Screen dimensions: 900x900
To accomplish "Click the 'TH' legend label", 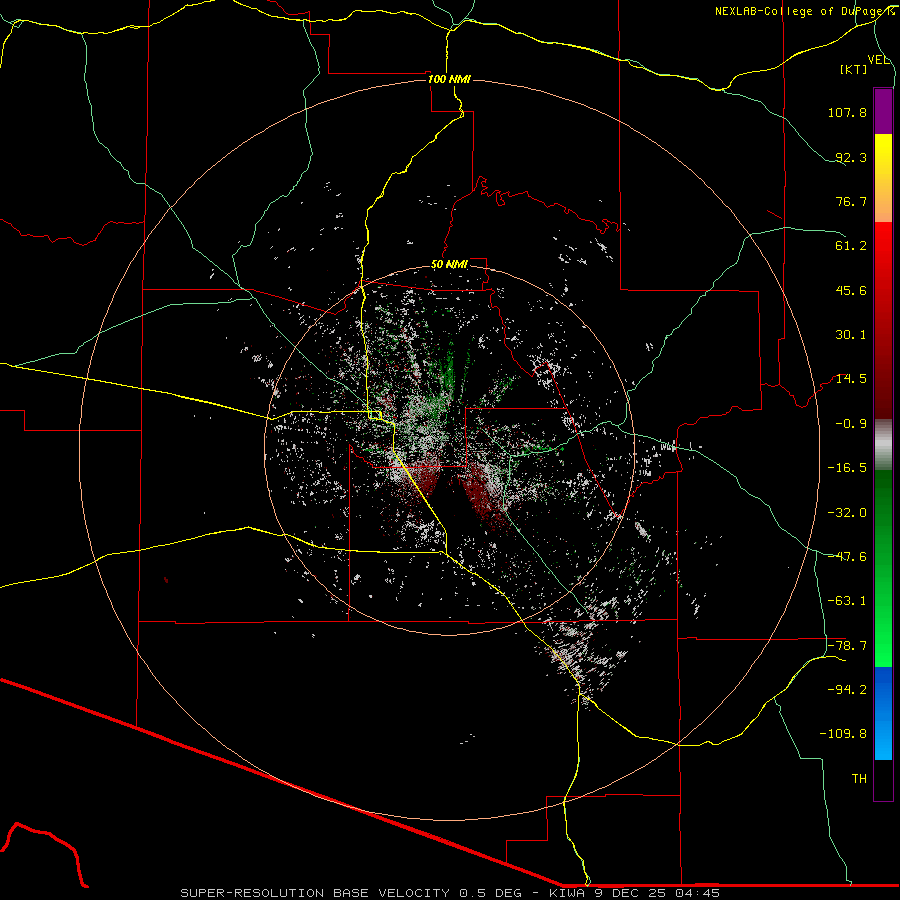I will (859, 779).
